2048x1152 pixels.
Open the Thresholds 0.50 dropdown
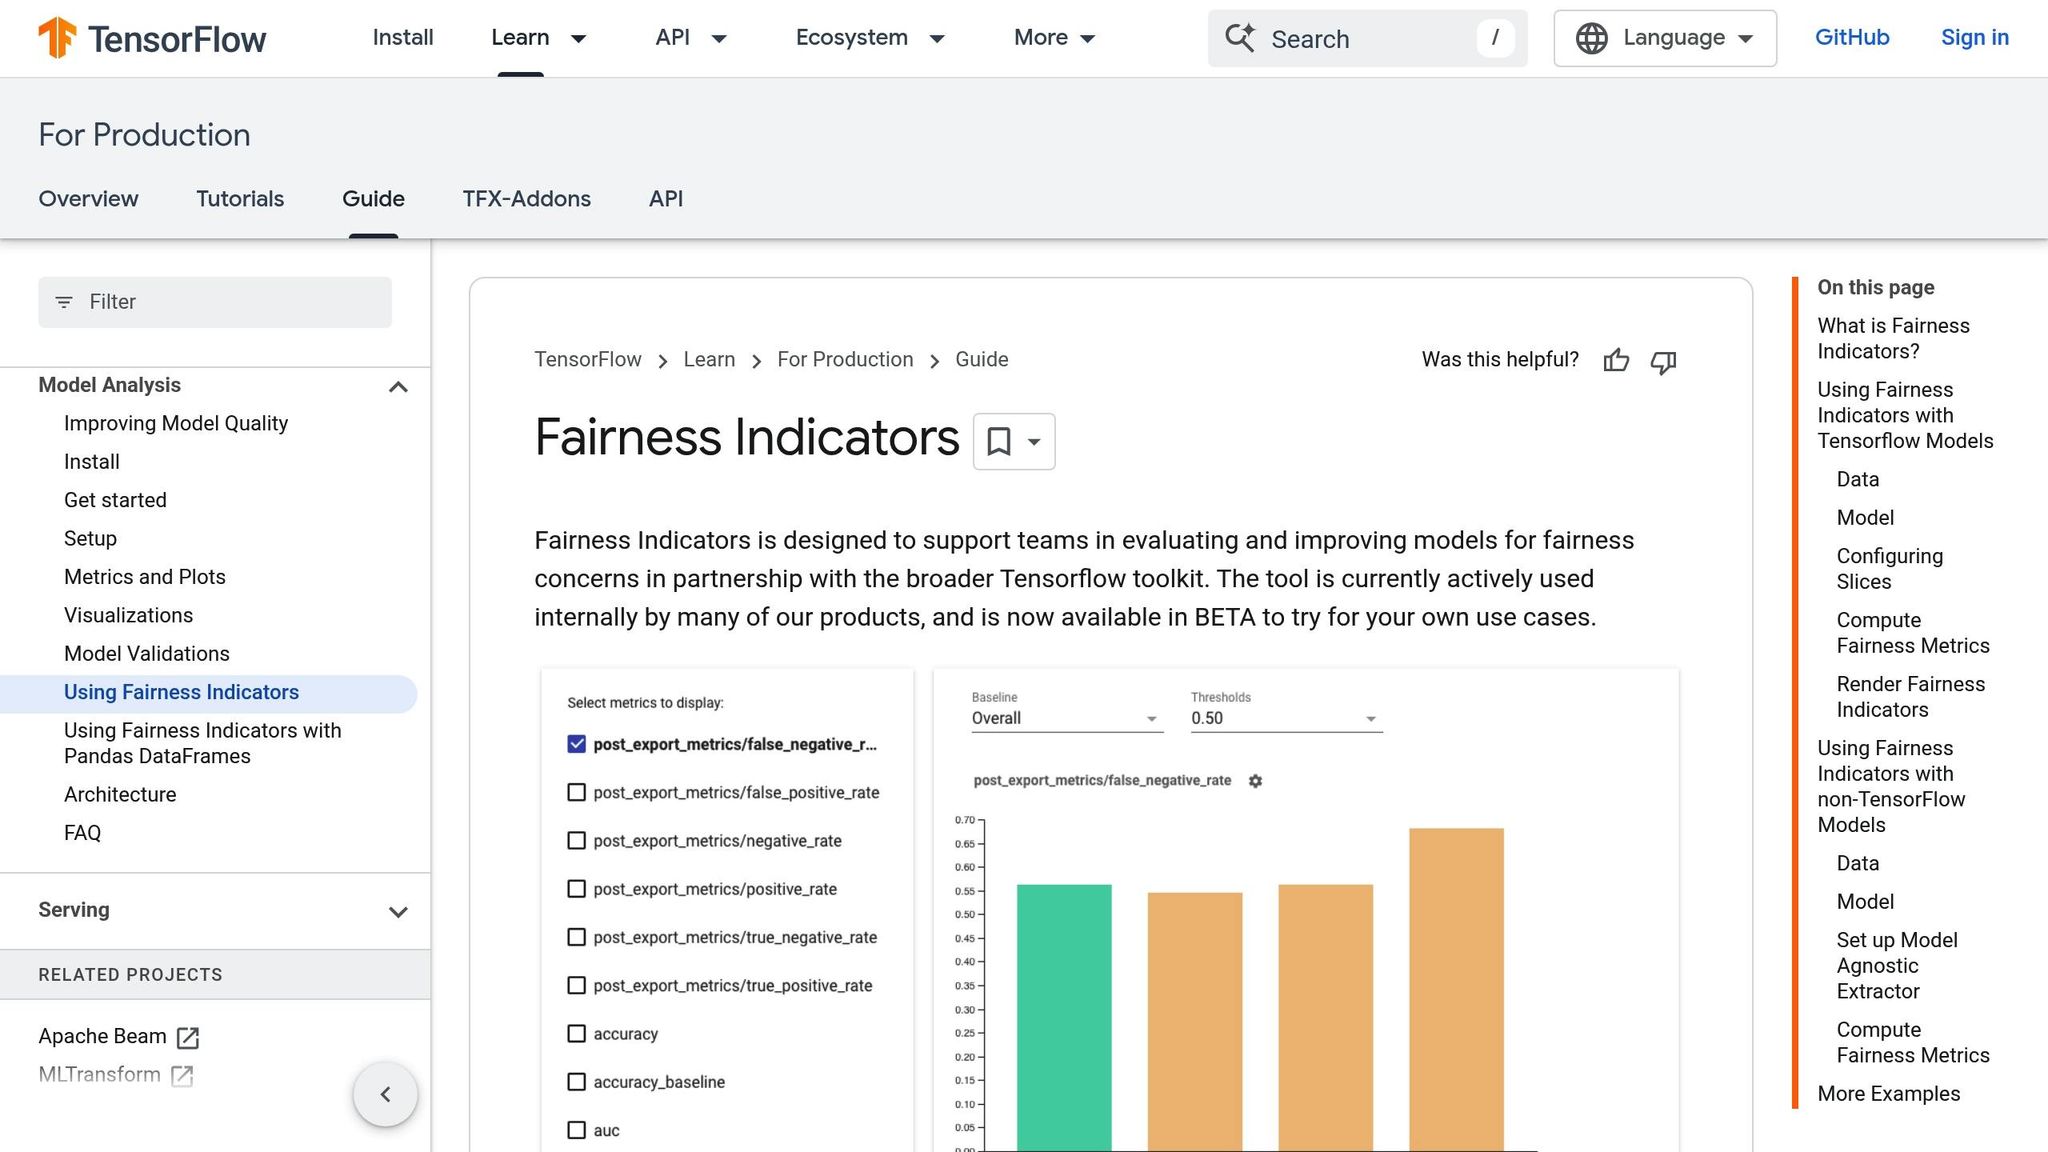tap(1286, 718)
